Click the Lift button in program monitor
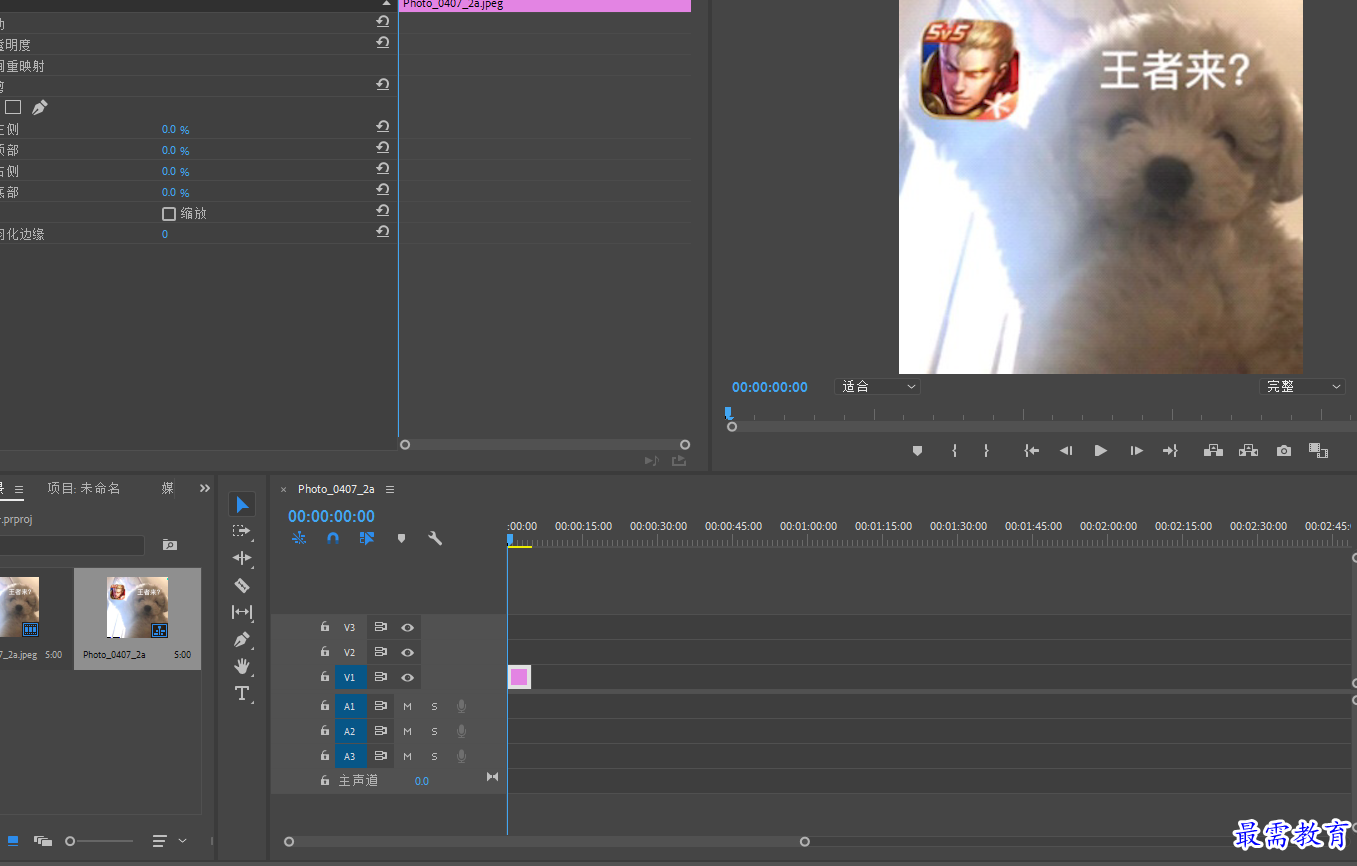 pos(1213,451)
